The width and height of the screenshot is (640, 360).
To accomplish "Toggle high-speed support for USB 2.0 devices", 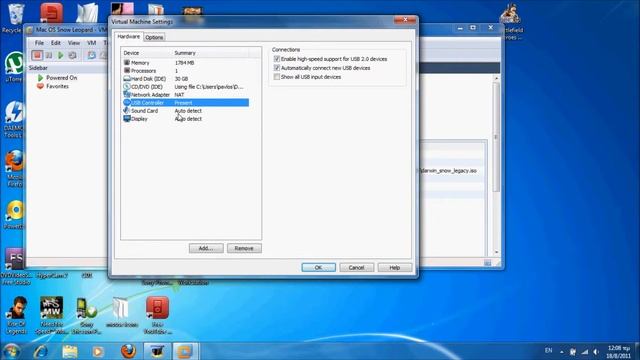I will tap(277, 59).
